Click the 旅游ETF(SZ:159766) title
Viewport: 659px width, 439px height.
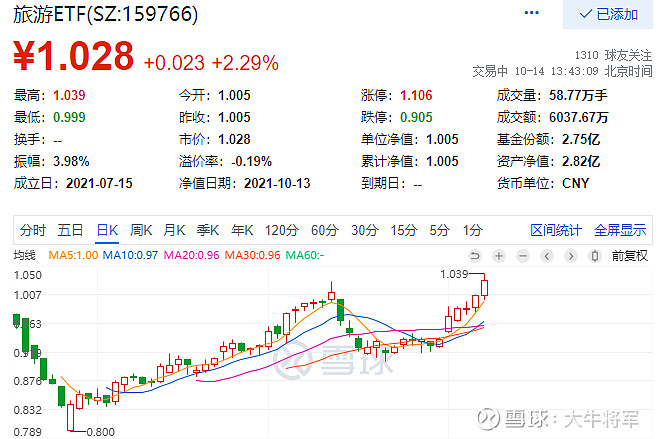click(x=105, y=15)
